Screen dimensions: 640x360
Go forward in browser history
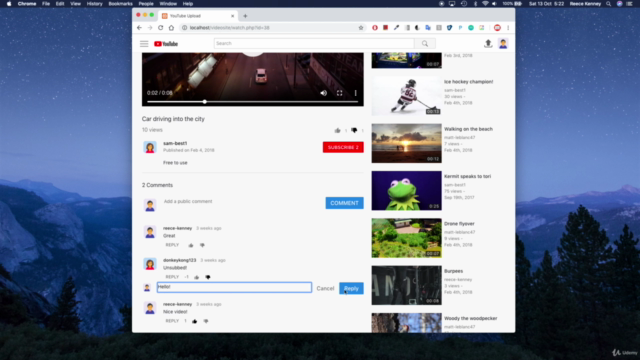(x=150, y=28)
